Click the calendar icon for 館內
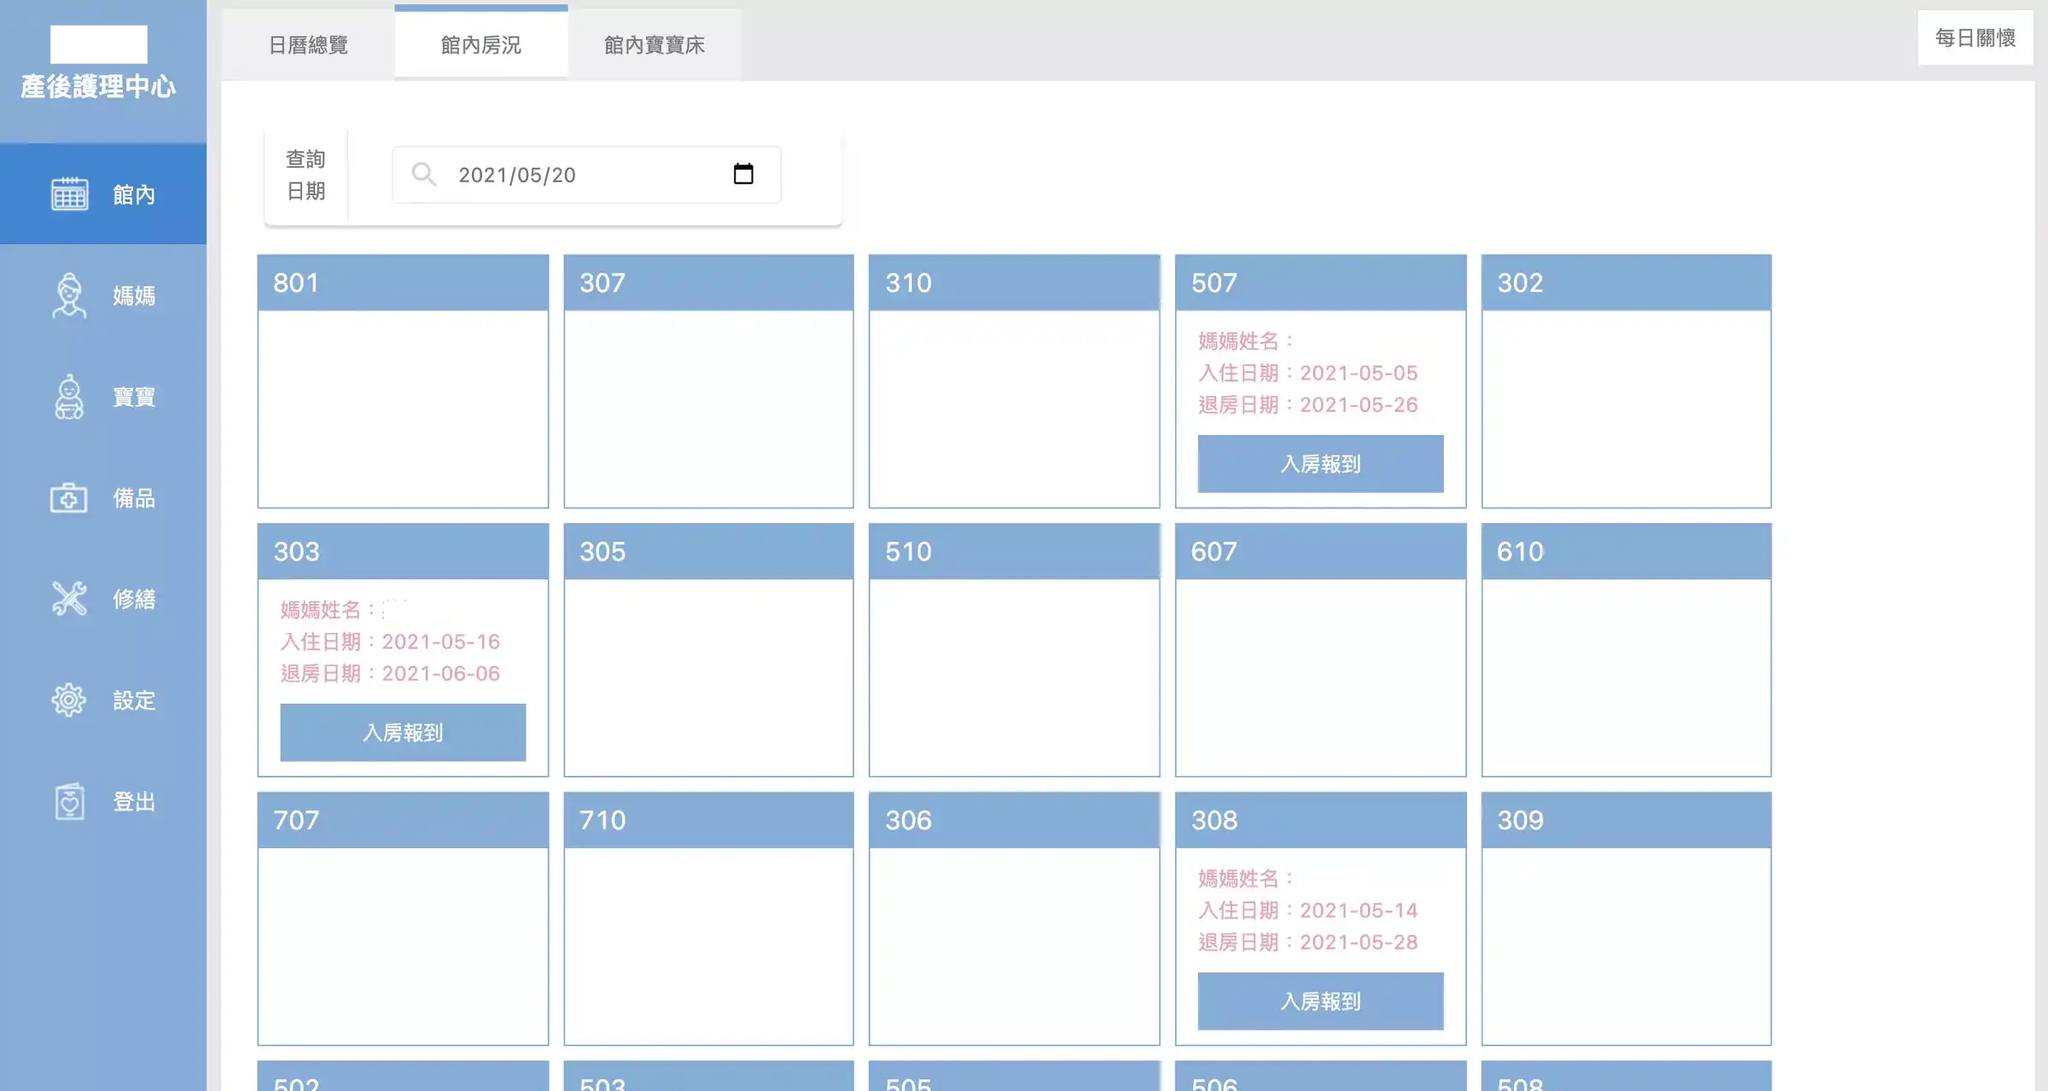 point(69,194)
